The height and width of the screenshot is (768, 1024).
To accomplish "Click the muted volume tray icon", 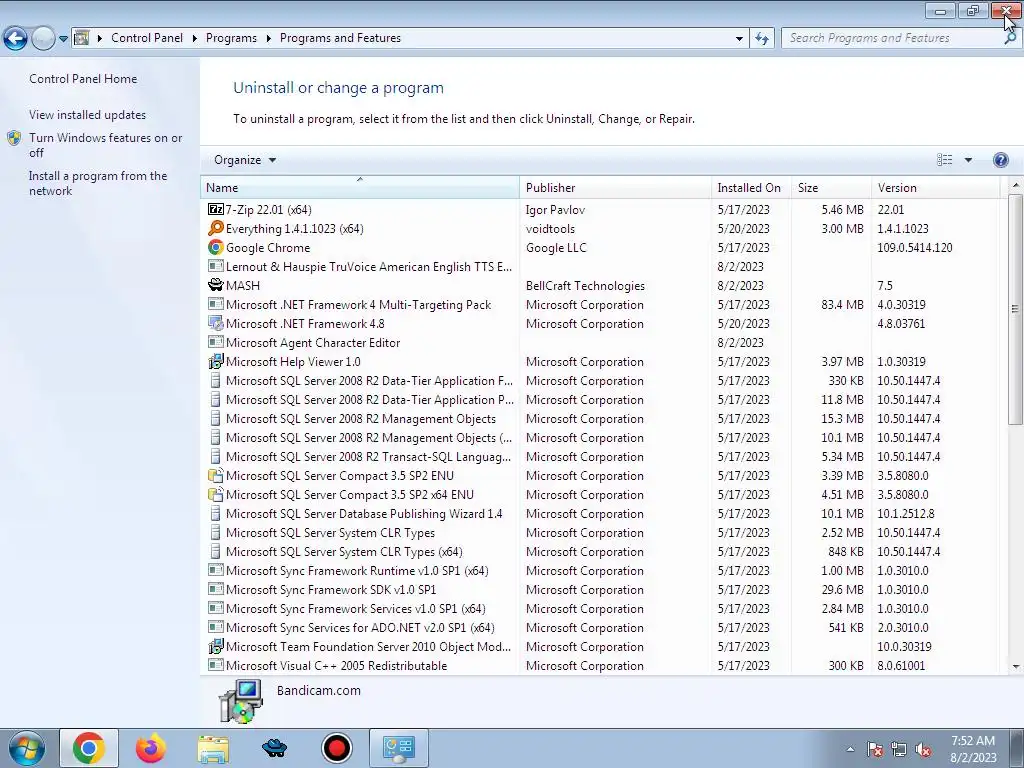I will [x=923, y=750].
